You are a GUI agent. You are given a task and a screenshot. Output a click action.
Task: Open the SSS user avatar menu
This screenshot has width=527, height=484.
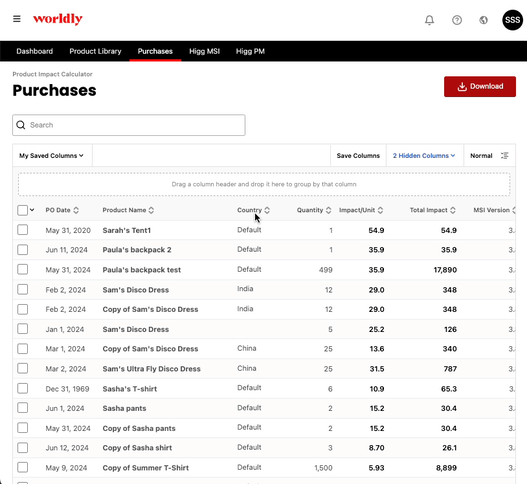tap(512, 20)
